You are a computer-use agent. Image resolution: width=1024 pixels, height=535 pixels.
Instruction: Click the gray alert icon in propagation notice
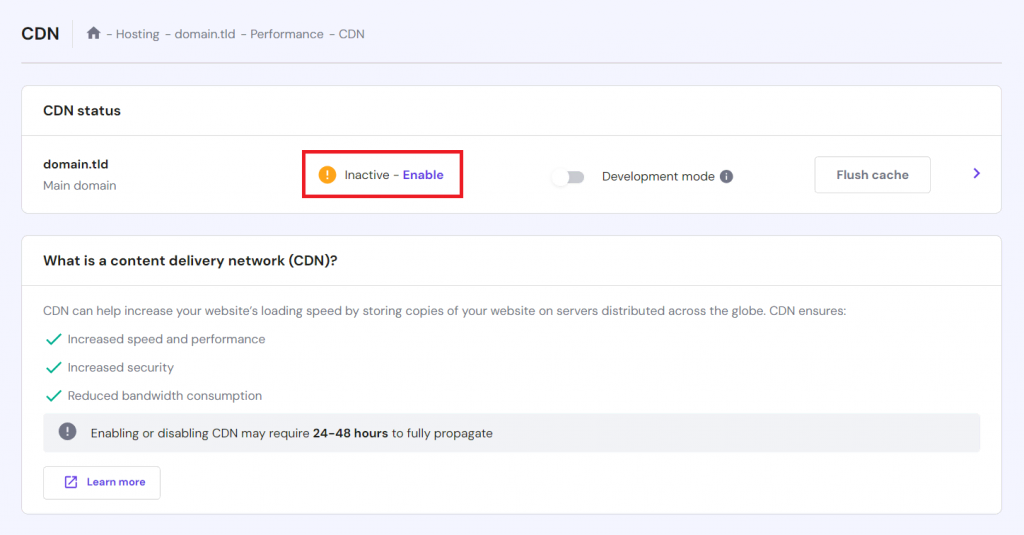pos(67,432)
